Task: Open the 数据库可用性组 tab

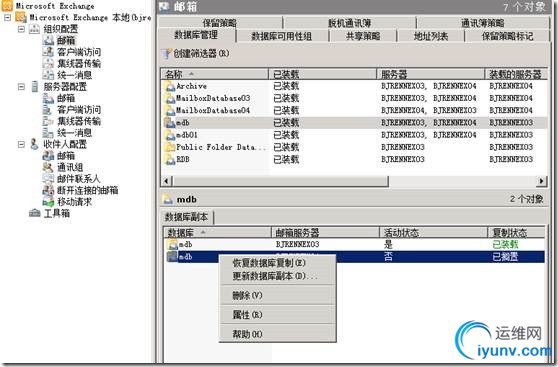Action: pyautogui.click(x=282, y=36)
